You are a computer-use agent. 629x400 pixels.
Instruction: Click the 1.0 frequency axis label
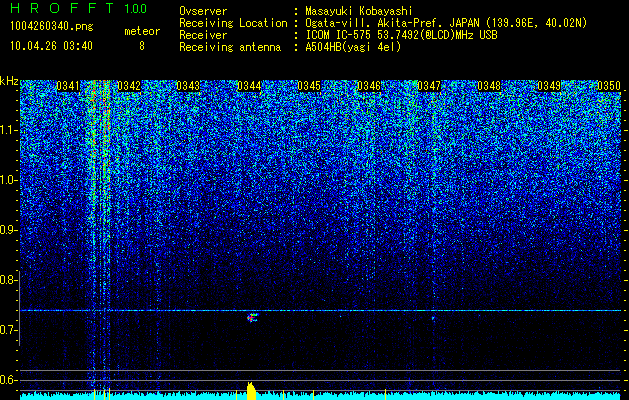click(9, 181)
